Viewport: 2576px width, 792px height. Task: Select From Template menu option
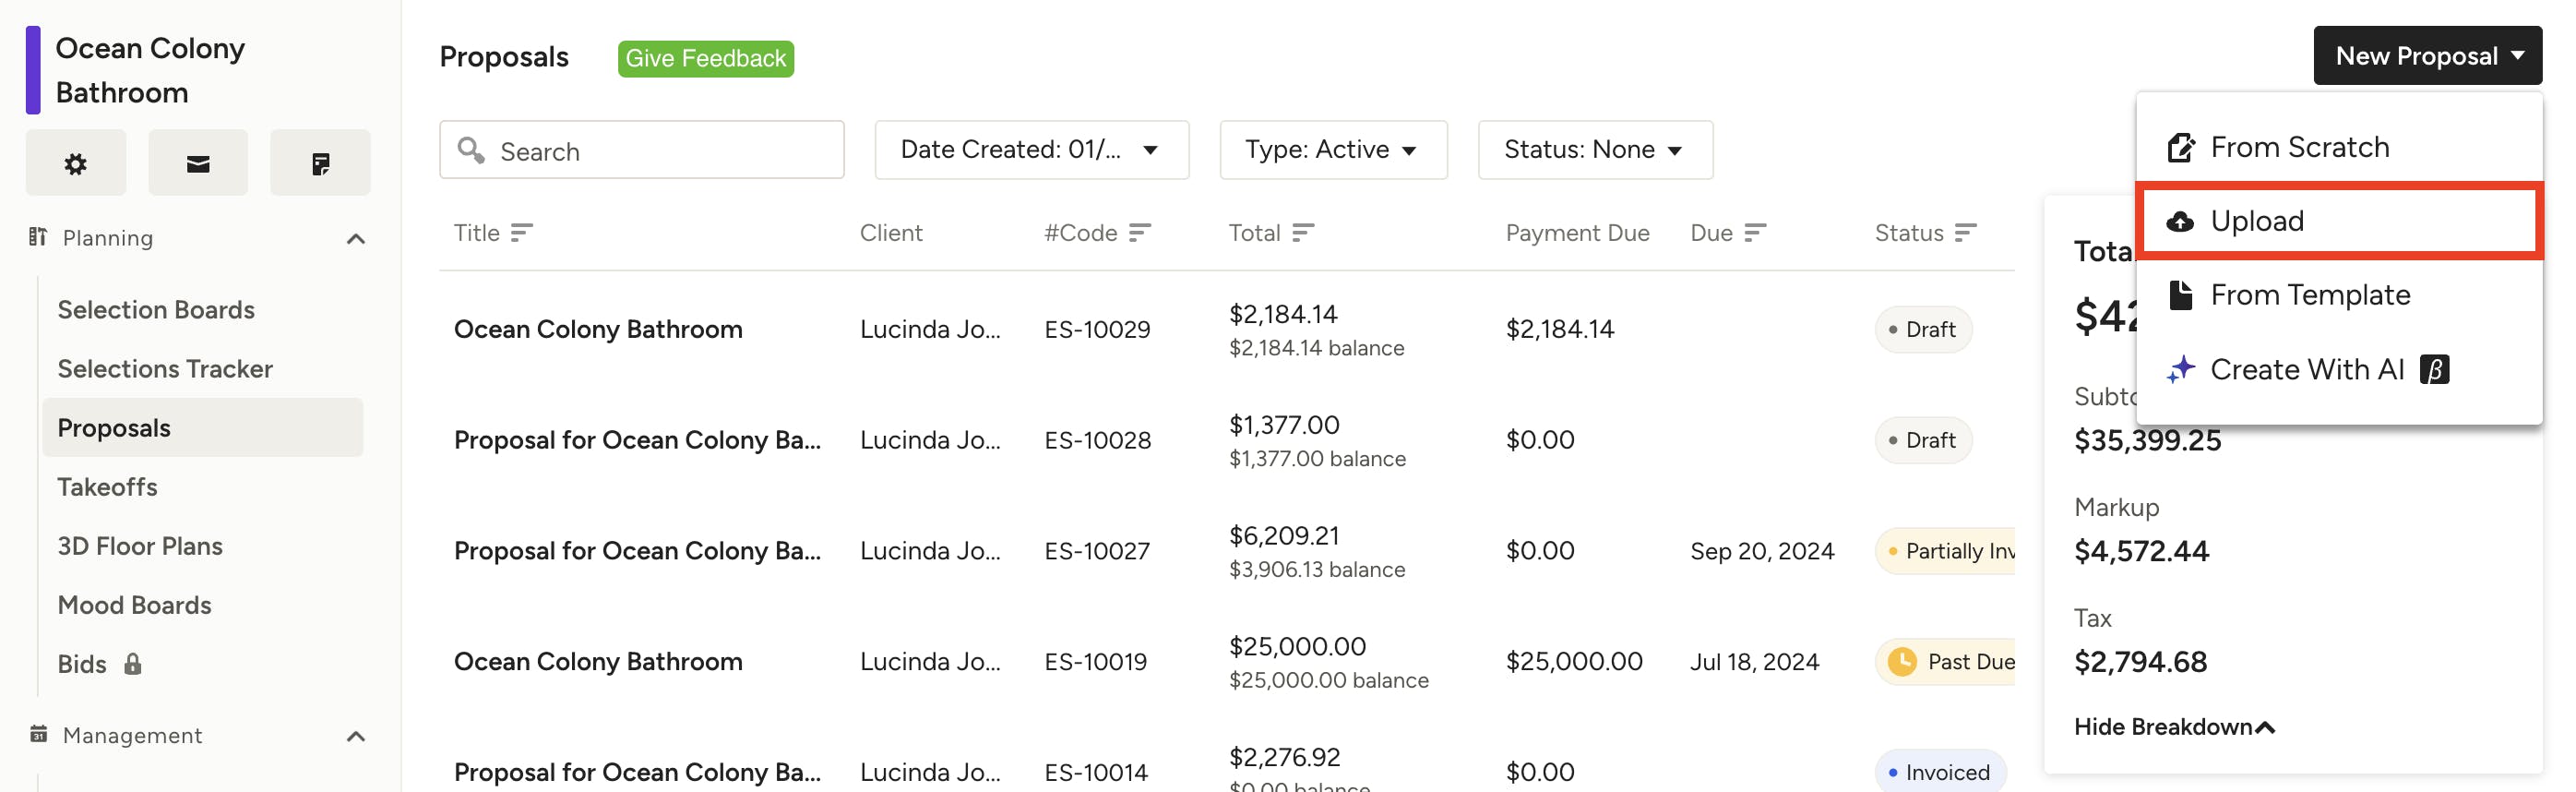coord(2310,295)
